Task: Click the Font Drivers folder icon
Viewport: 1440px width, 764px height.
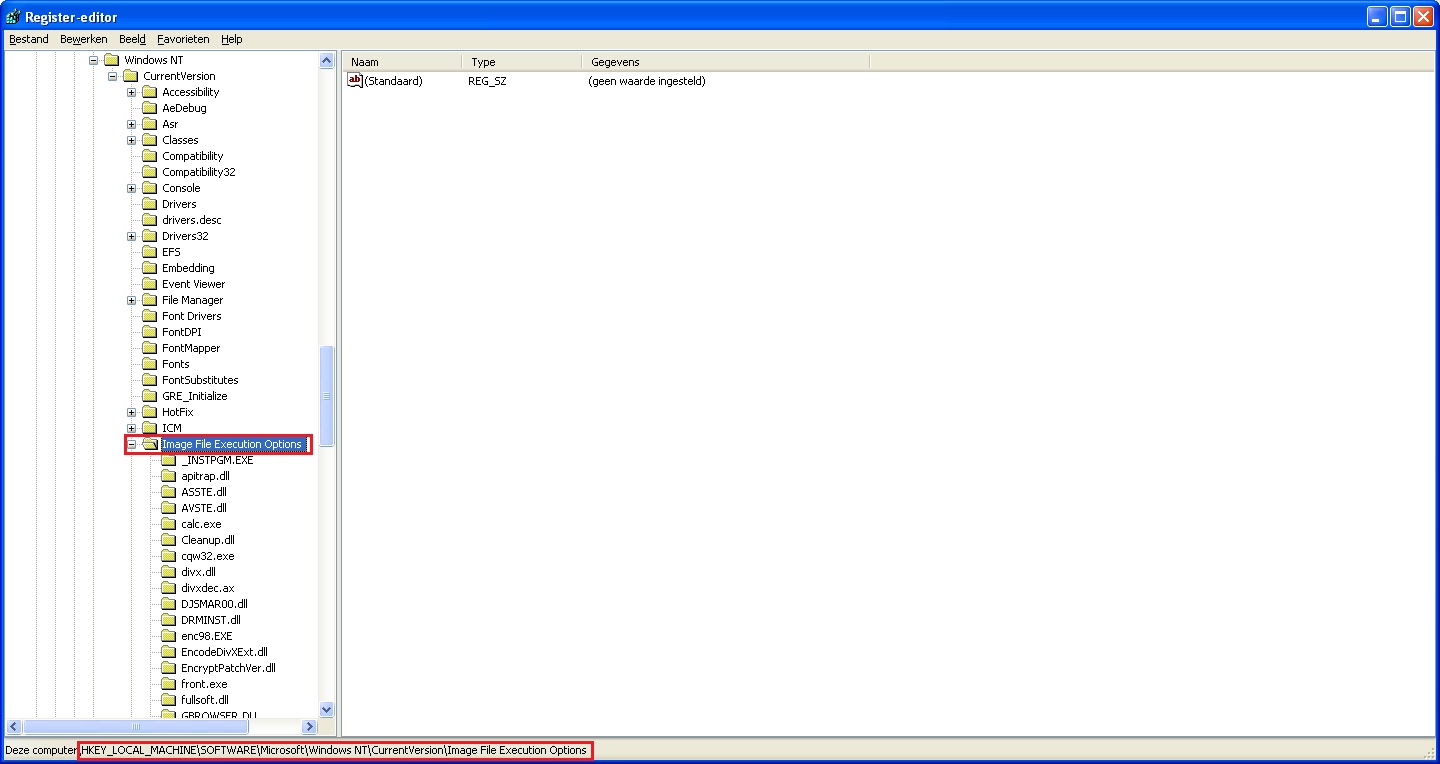Action: pyautogui.click(x=150, y=316)
